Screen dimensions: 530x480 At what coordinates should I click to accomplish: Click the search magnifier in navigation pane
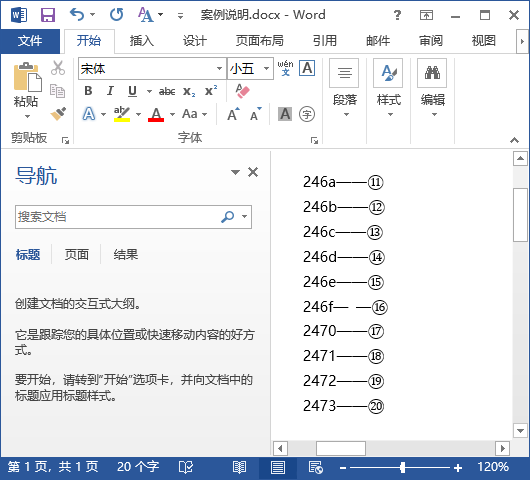228,217
